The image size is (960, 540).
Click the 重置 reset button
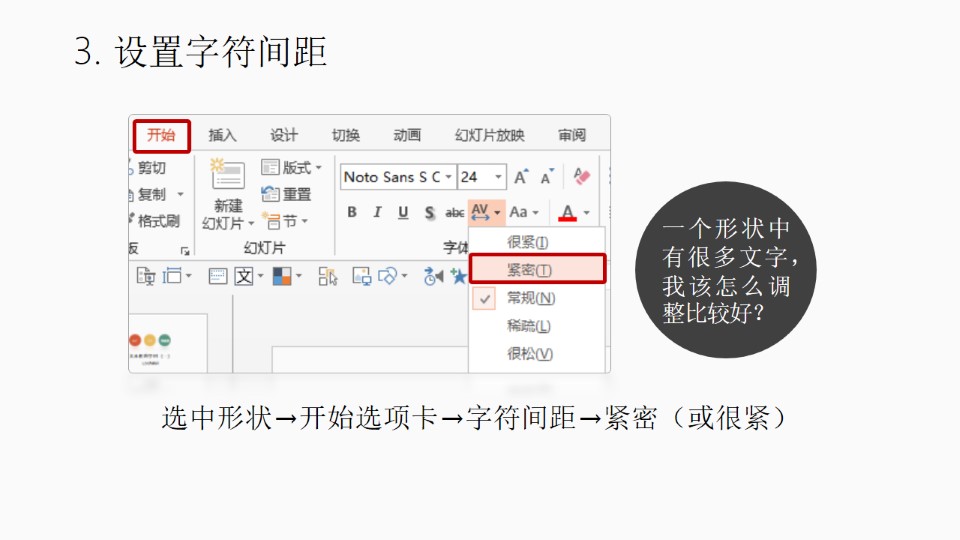tap(287, 194)
